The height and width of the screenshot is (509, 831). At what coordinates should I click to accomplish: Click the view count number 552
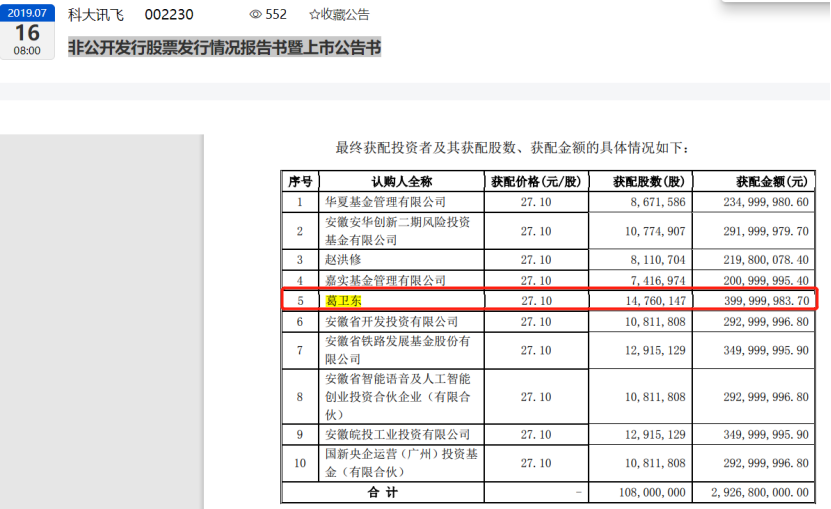tap(276, 15)
